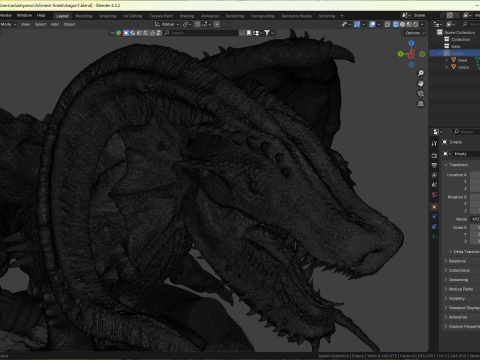This screenshot has width=480, height=360.
Task: Expand the corps mesh in outliner
Action: coord(447,67)
